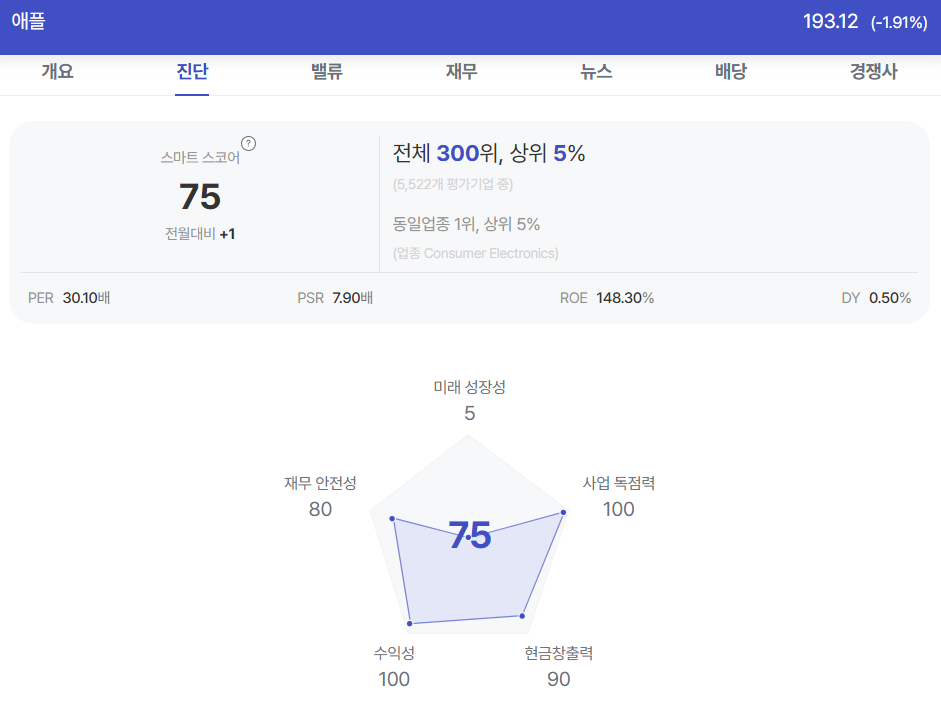Image resolution: width=941 pixels, height=703 pixels.
Task: Click the 재무 안전성 radar label
Action: click(x=320, y=483)
